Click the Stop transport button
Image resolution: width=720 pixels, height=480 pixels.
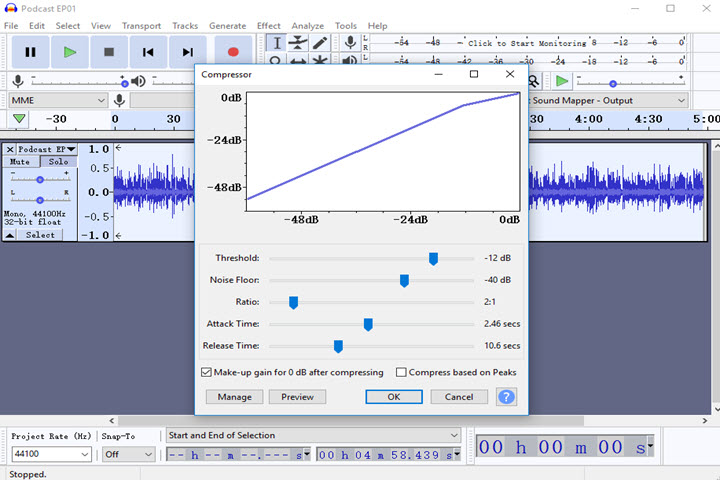109,52
